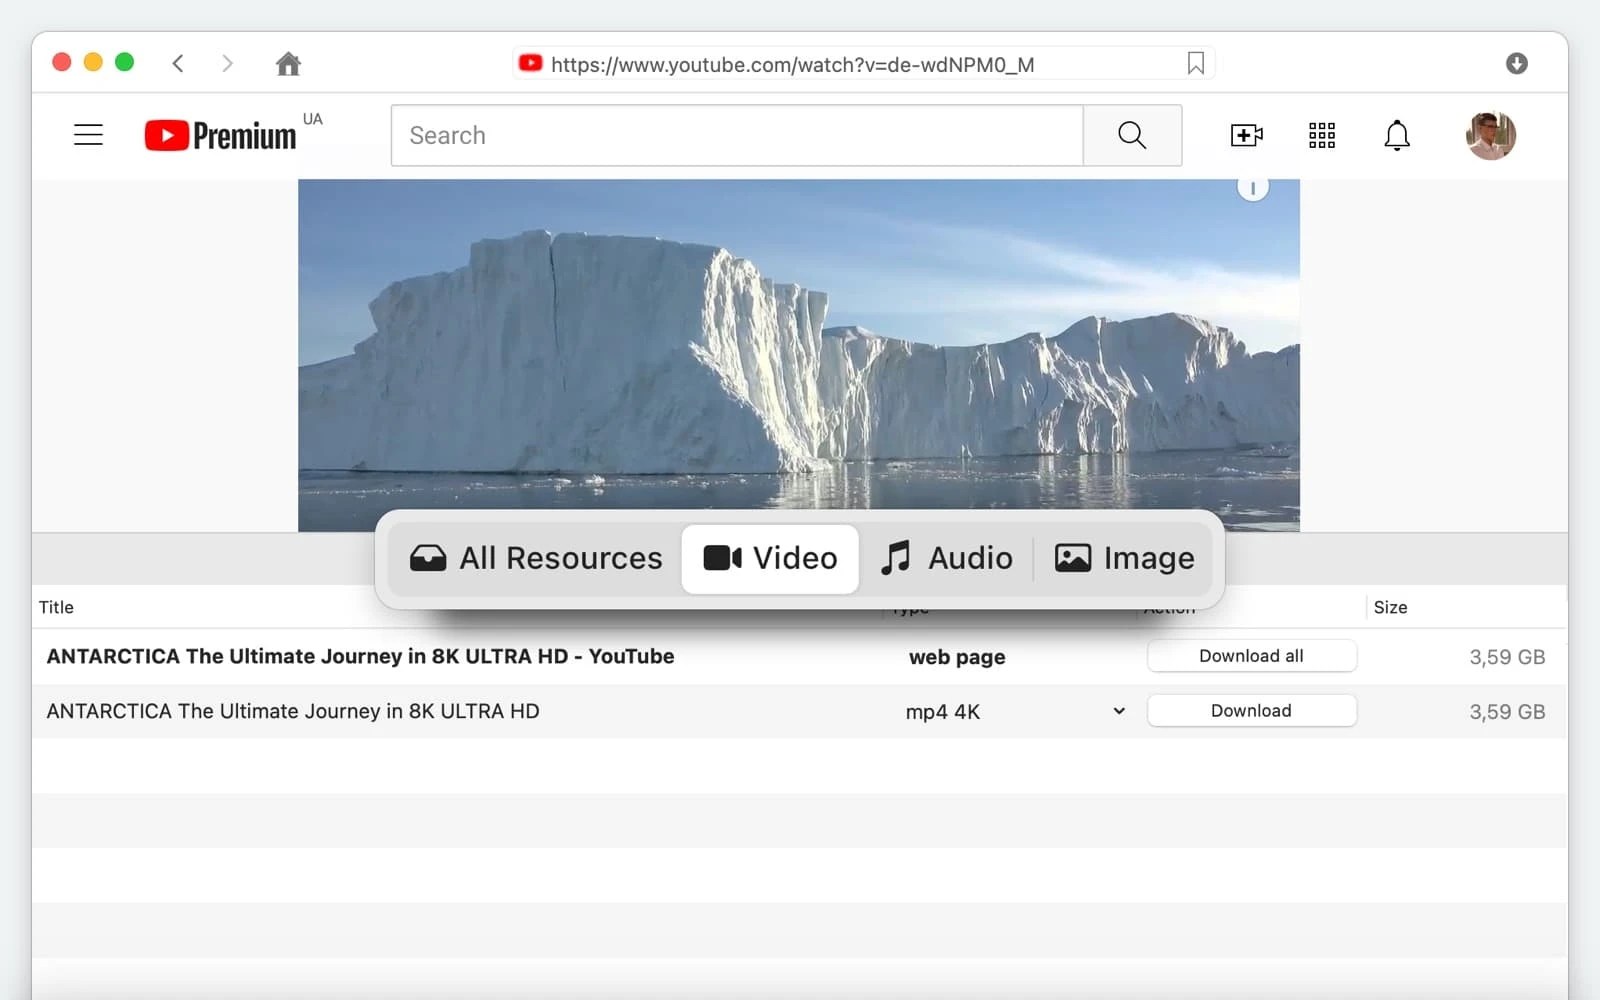
Task: Click the browser back arrow
Action: [178, 63]
